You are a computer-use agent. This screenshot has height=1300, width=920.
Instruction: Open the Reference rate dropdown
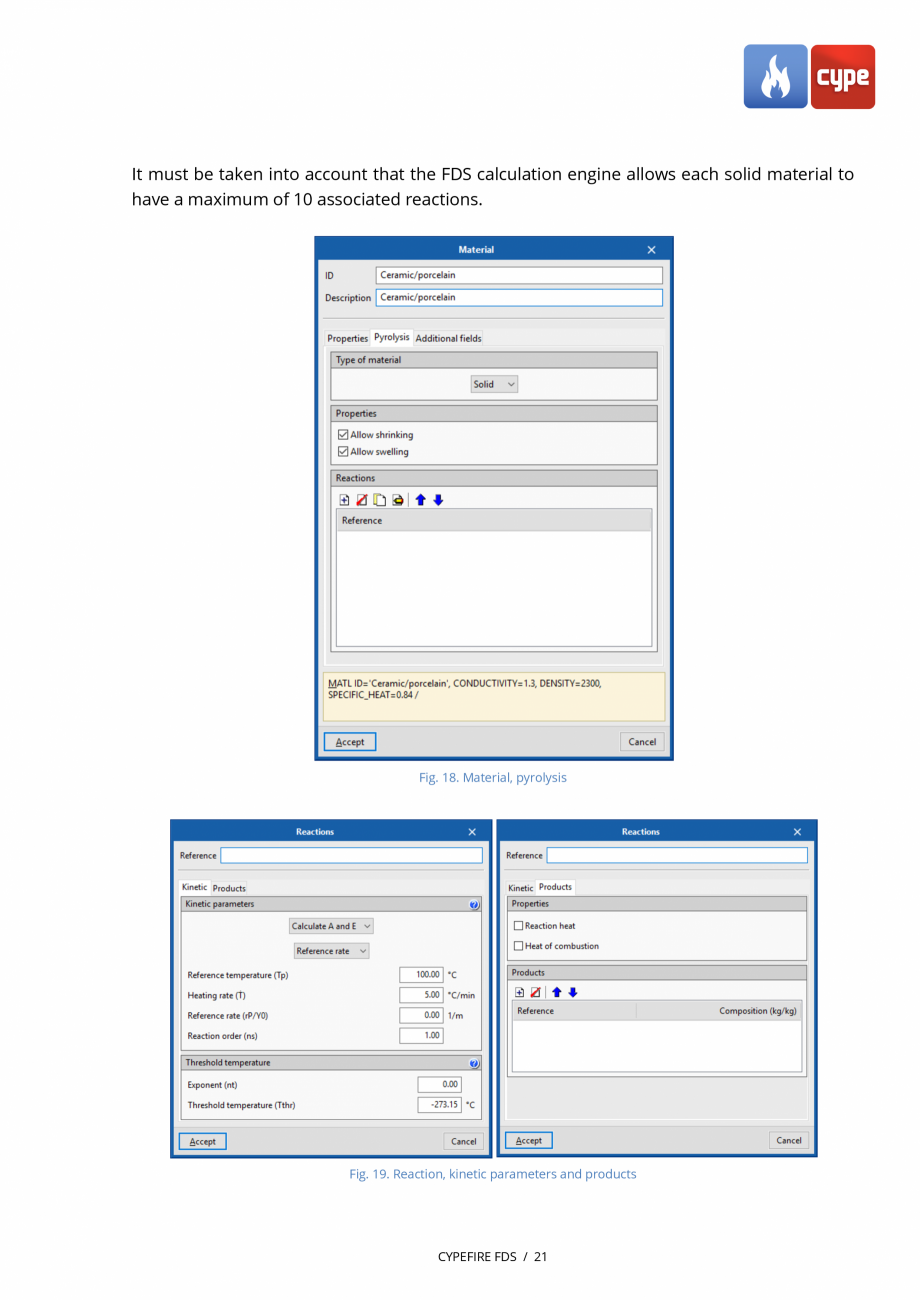point(331,951)
